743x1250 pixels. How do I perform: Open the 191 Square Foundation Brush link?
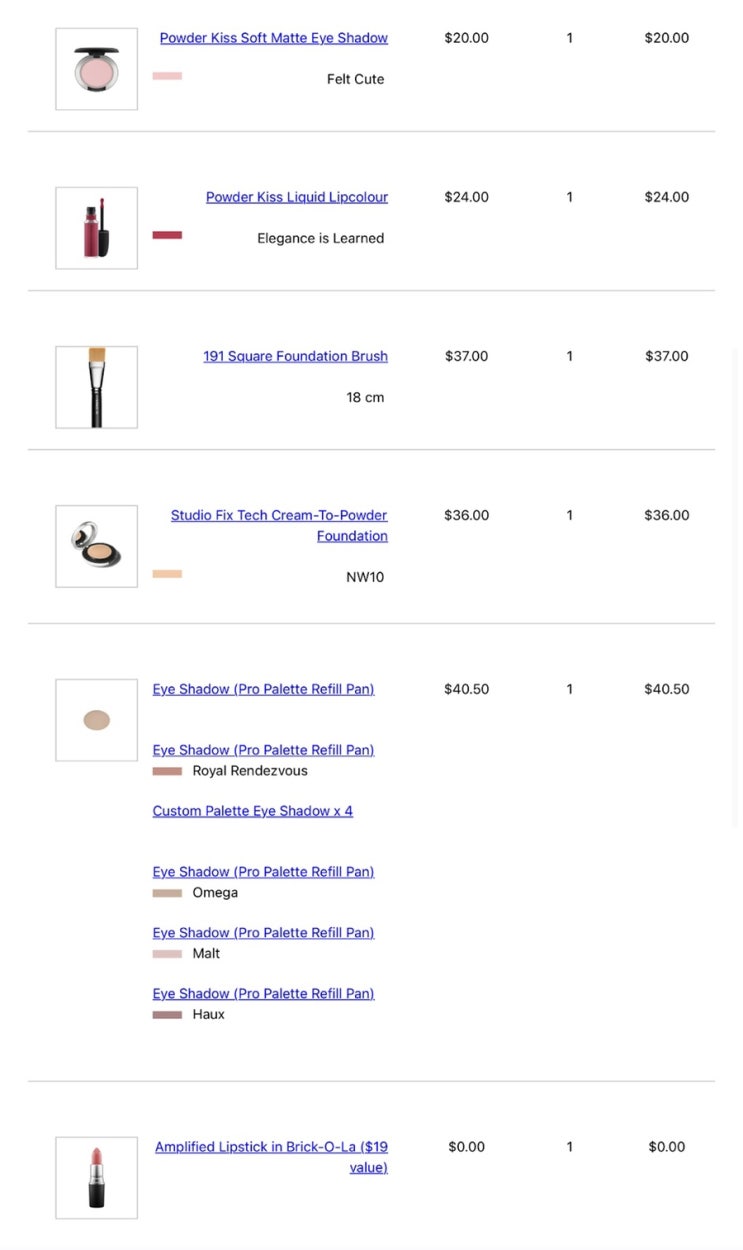(295, 356)
